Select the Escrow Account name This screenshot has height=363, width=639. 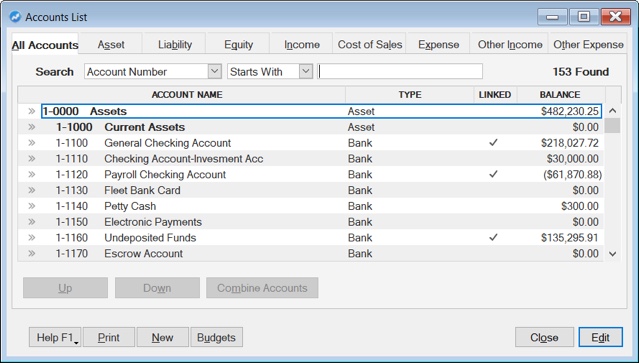(143, 253)
